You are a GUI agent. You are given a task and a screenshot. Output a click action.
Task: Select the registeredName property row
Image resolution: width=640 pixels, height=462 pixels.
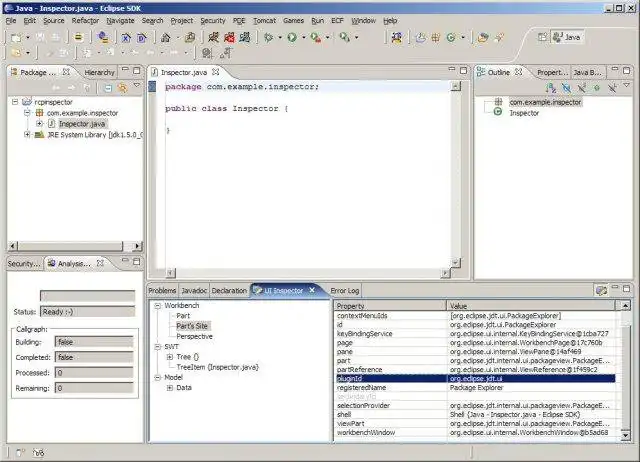tap(475, 387)
